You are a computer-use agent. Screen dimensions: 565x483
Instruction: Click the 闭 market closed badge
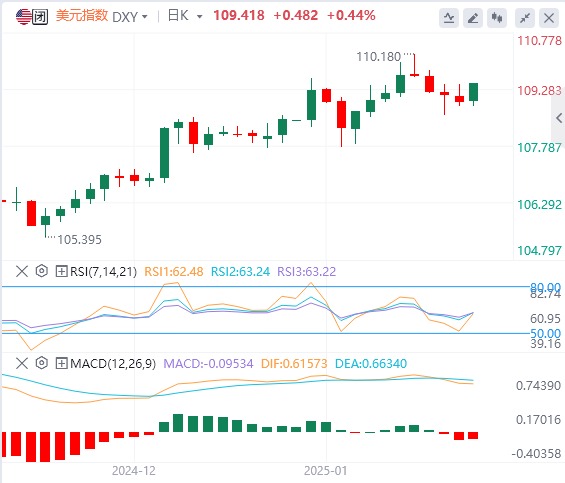click(x=40, y=17)
